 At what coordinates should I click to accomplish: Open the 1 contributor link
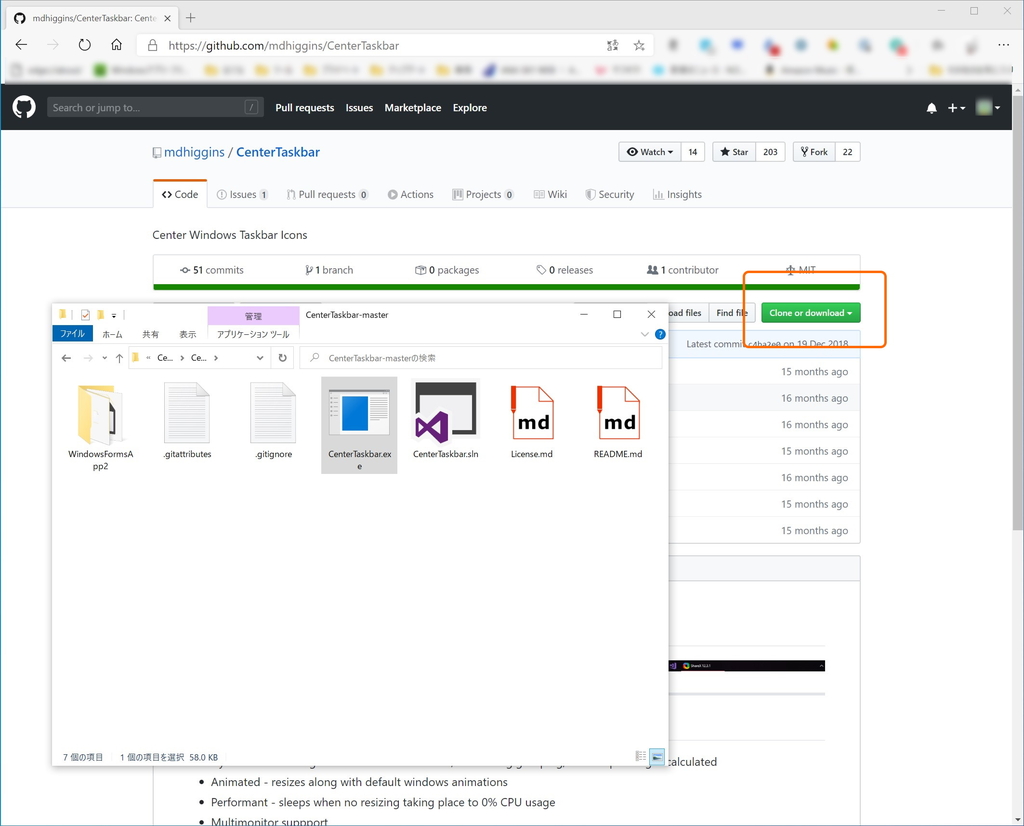pyautogui.click(x=682, y=270)
